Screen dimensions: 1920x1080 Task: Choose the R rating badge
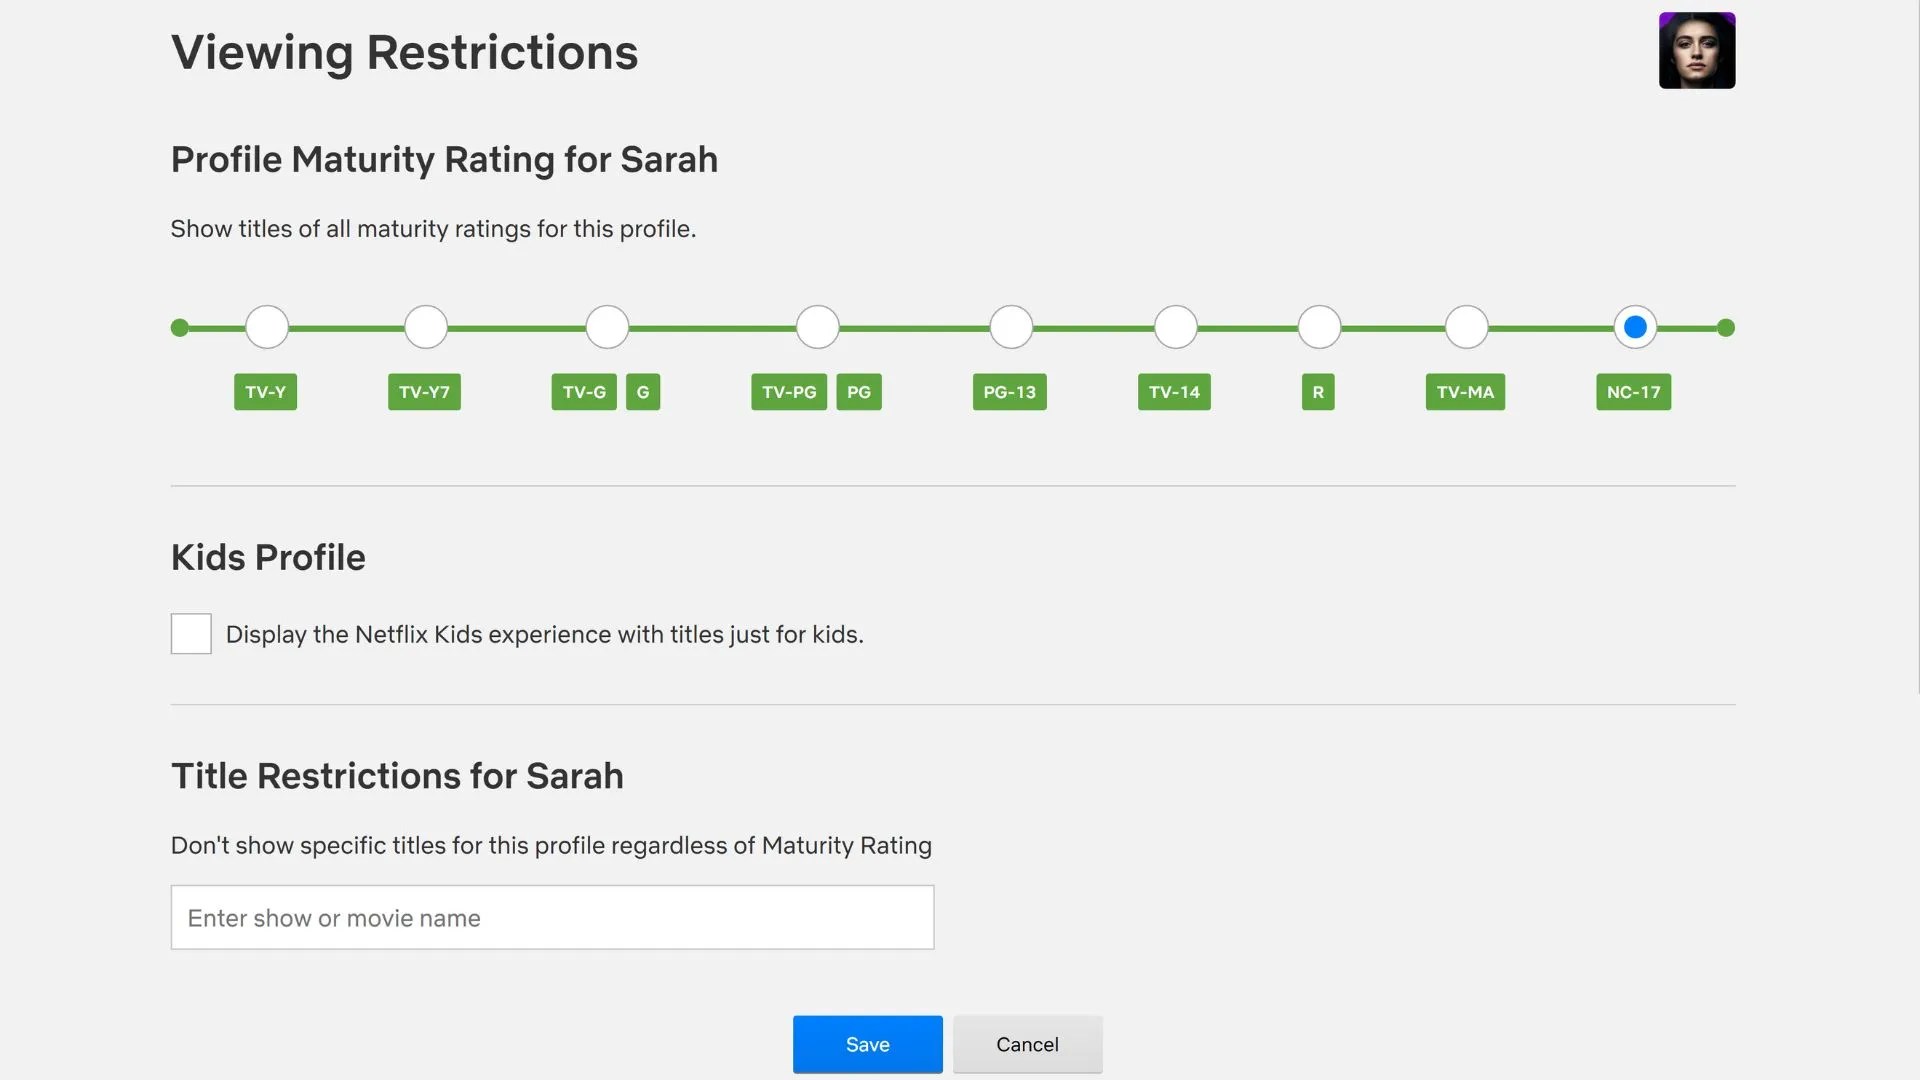pyautogui.click(x=1318, y=392)
